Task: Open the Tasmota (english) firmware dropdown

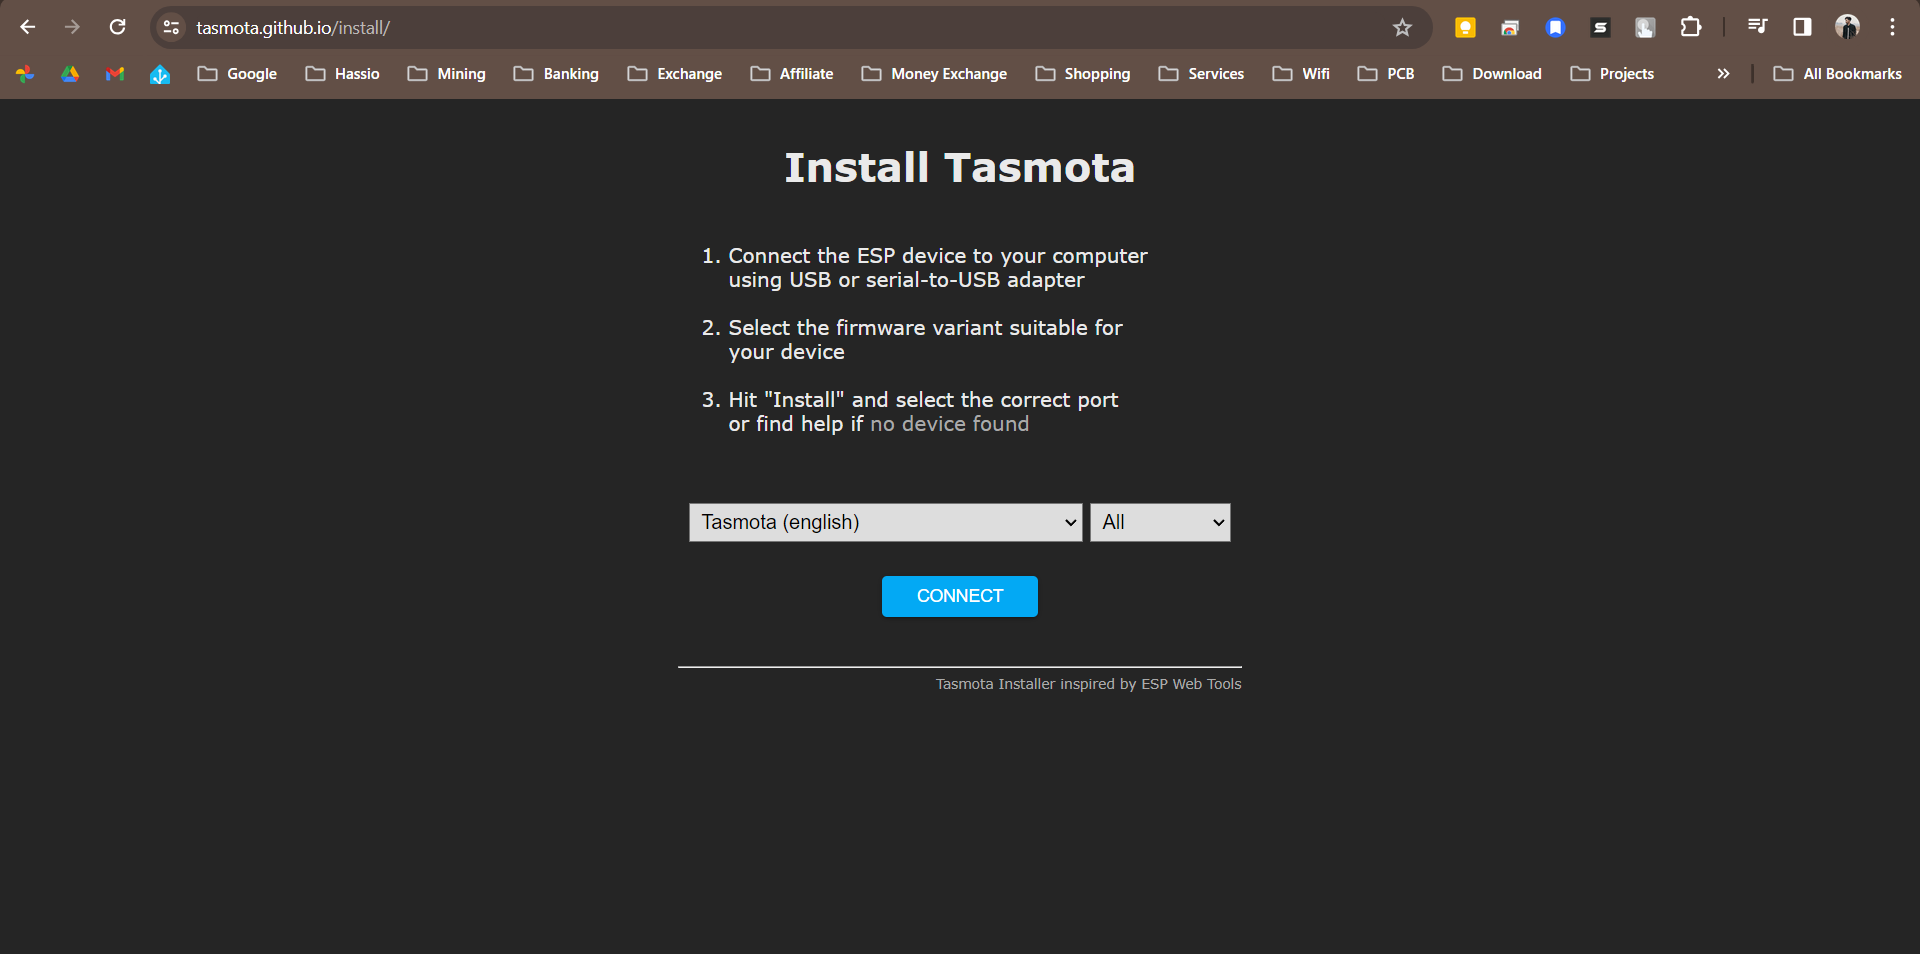Action: [884, 522]
